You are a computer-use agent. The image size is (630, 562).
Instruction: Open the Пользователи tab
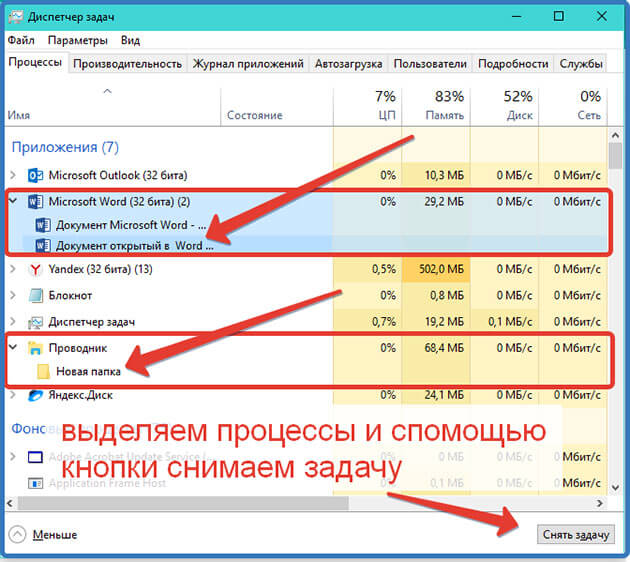pyautogui.click(x=430, y=64)
